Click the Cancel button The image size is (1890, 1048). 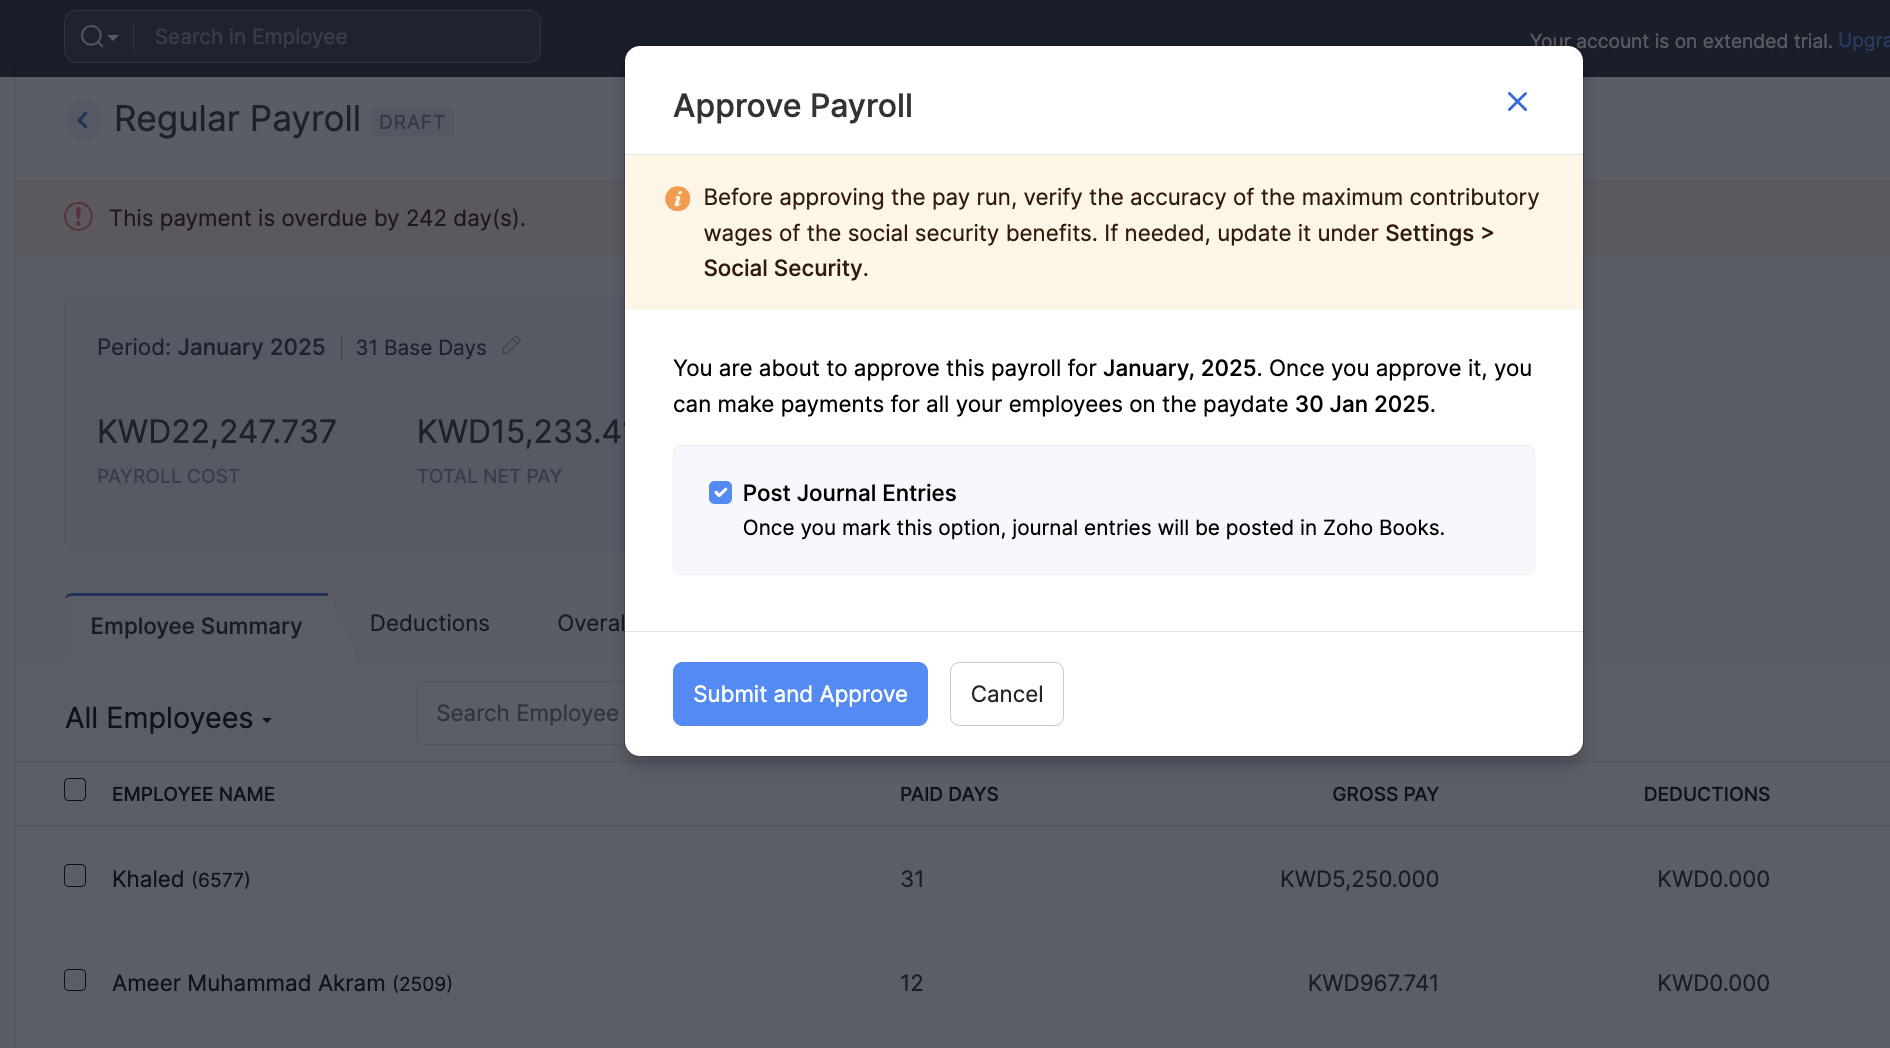(1006, 693)
